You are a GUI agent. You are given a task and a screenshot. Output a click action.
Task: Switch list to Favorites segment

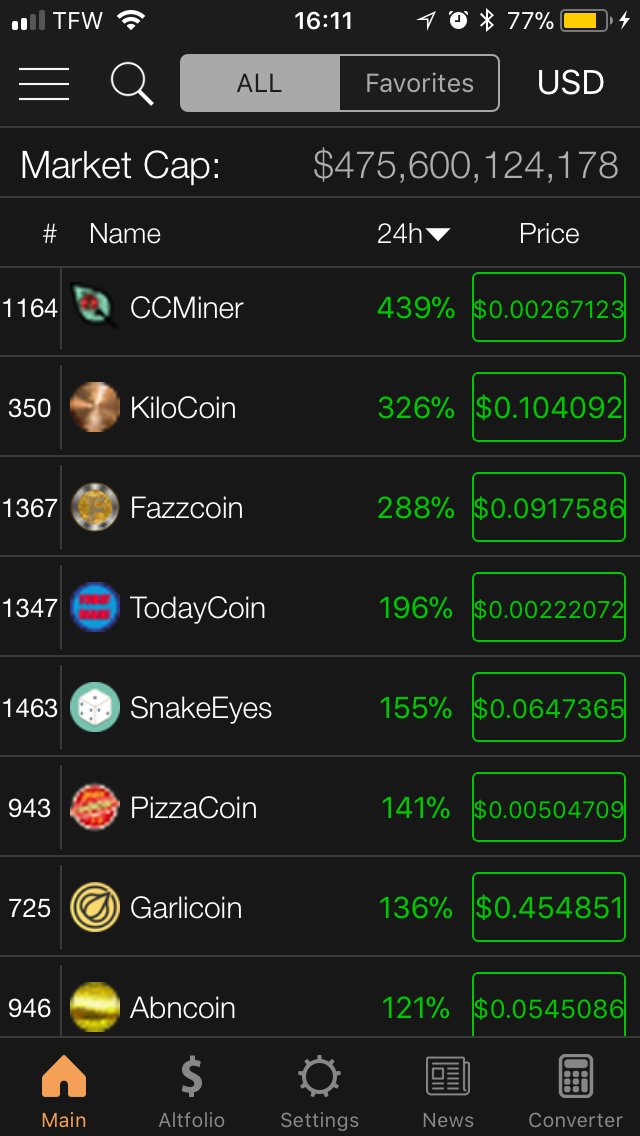(x=419, y=83)
